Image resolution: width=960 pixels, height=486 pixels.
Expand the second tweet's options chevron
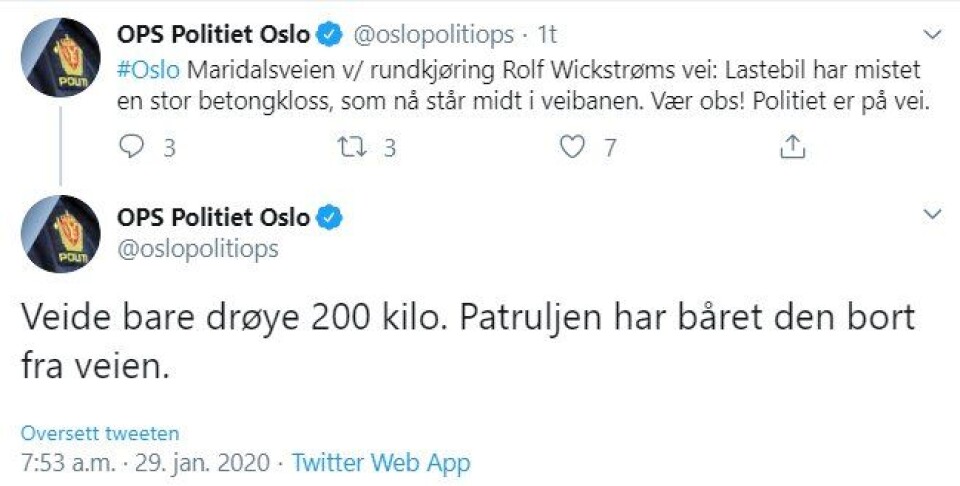coord(931,215)
